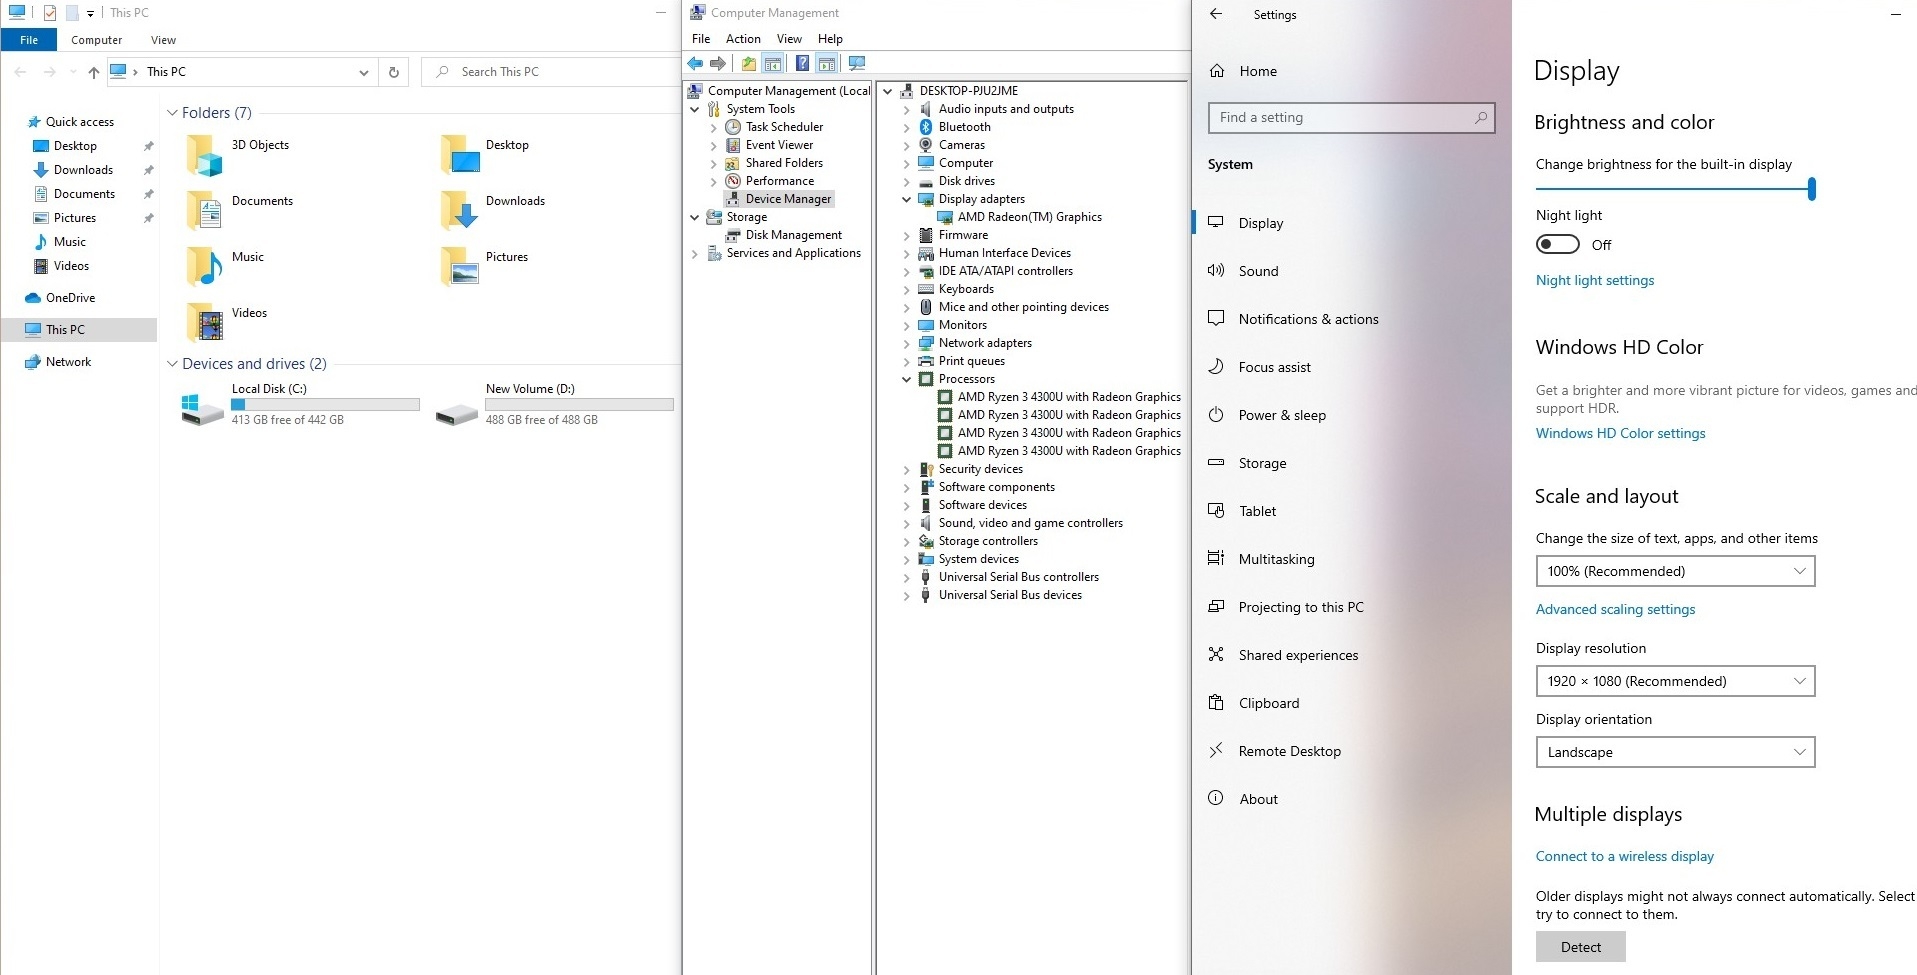The width and height of the screenshot is (1917, 975).
Task: Refresh the This PC folder view
Action: [x=394, y=72]
